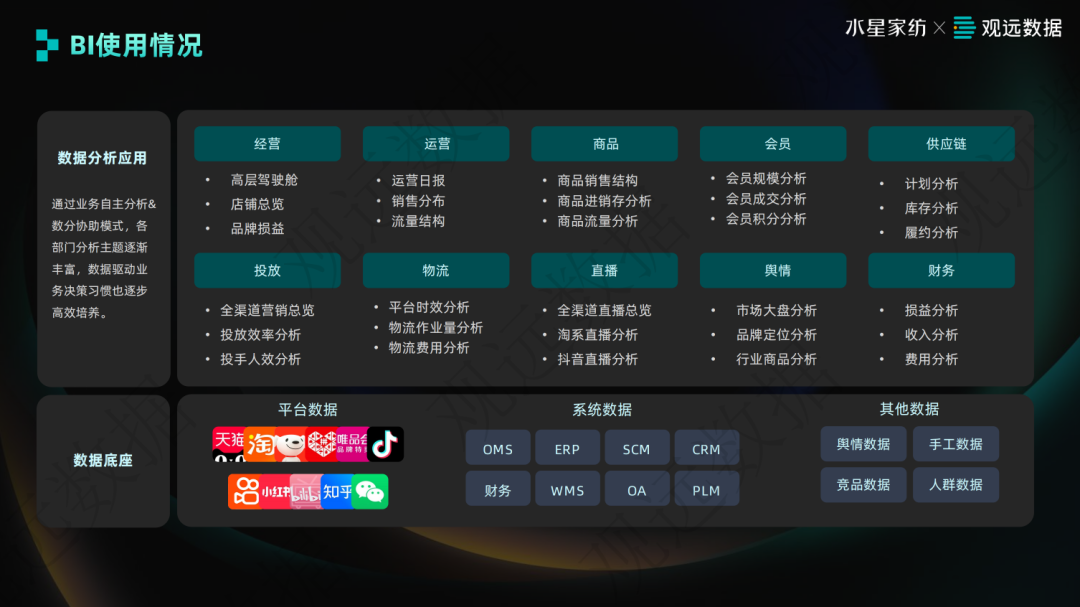Viewport: 1080px width, 607px height.
Task: Click the 人群数据 box
Action: [x=956, y=484]
